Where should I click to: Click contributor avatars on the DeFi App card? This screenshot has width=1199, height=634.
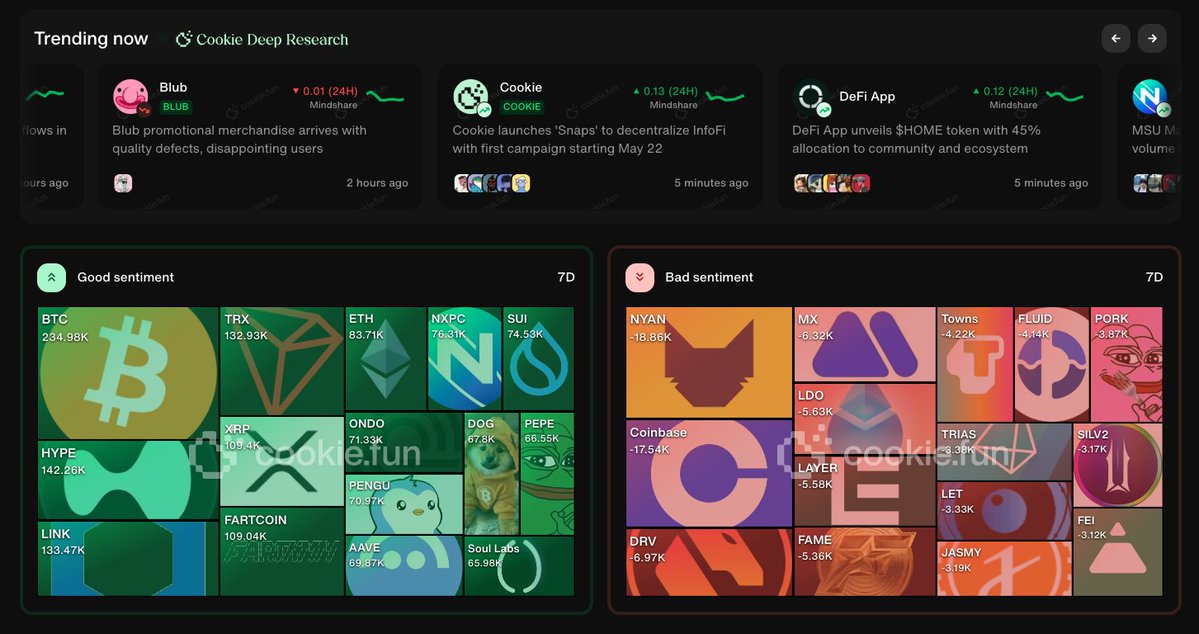[x=832, y=183]
